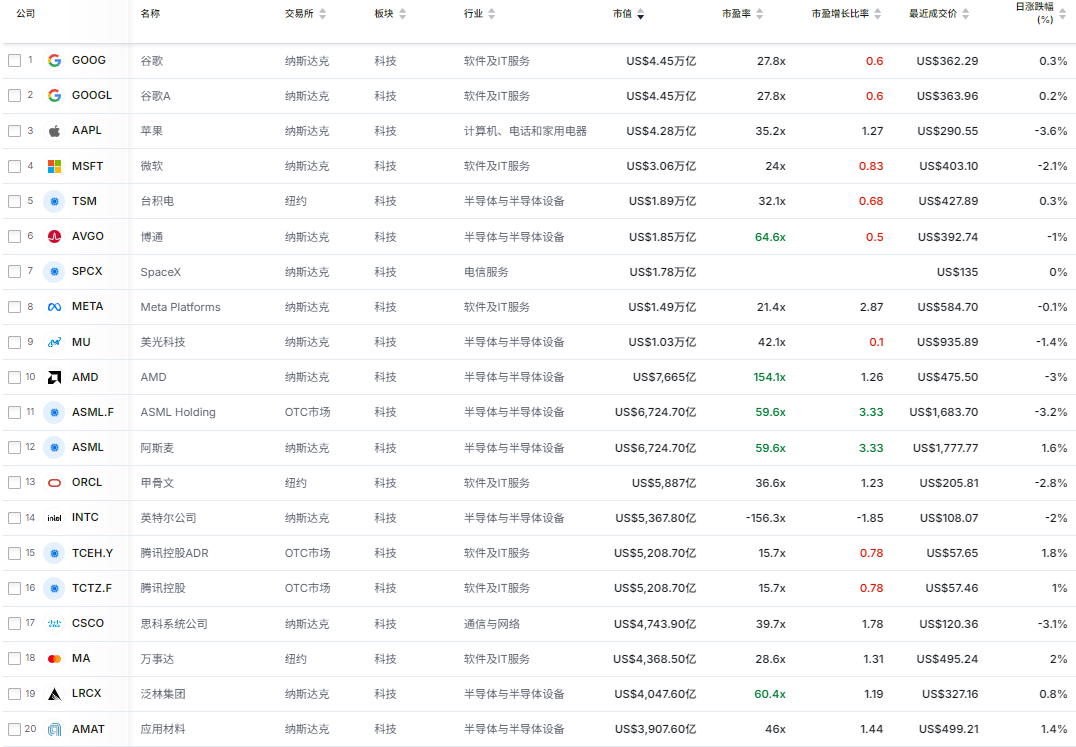Open the INTC ticker link
Viewport: 1076px width, 747px height.
pos(85,518)
